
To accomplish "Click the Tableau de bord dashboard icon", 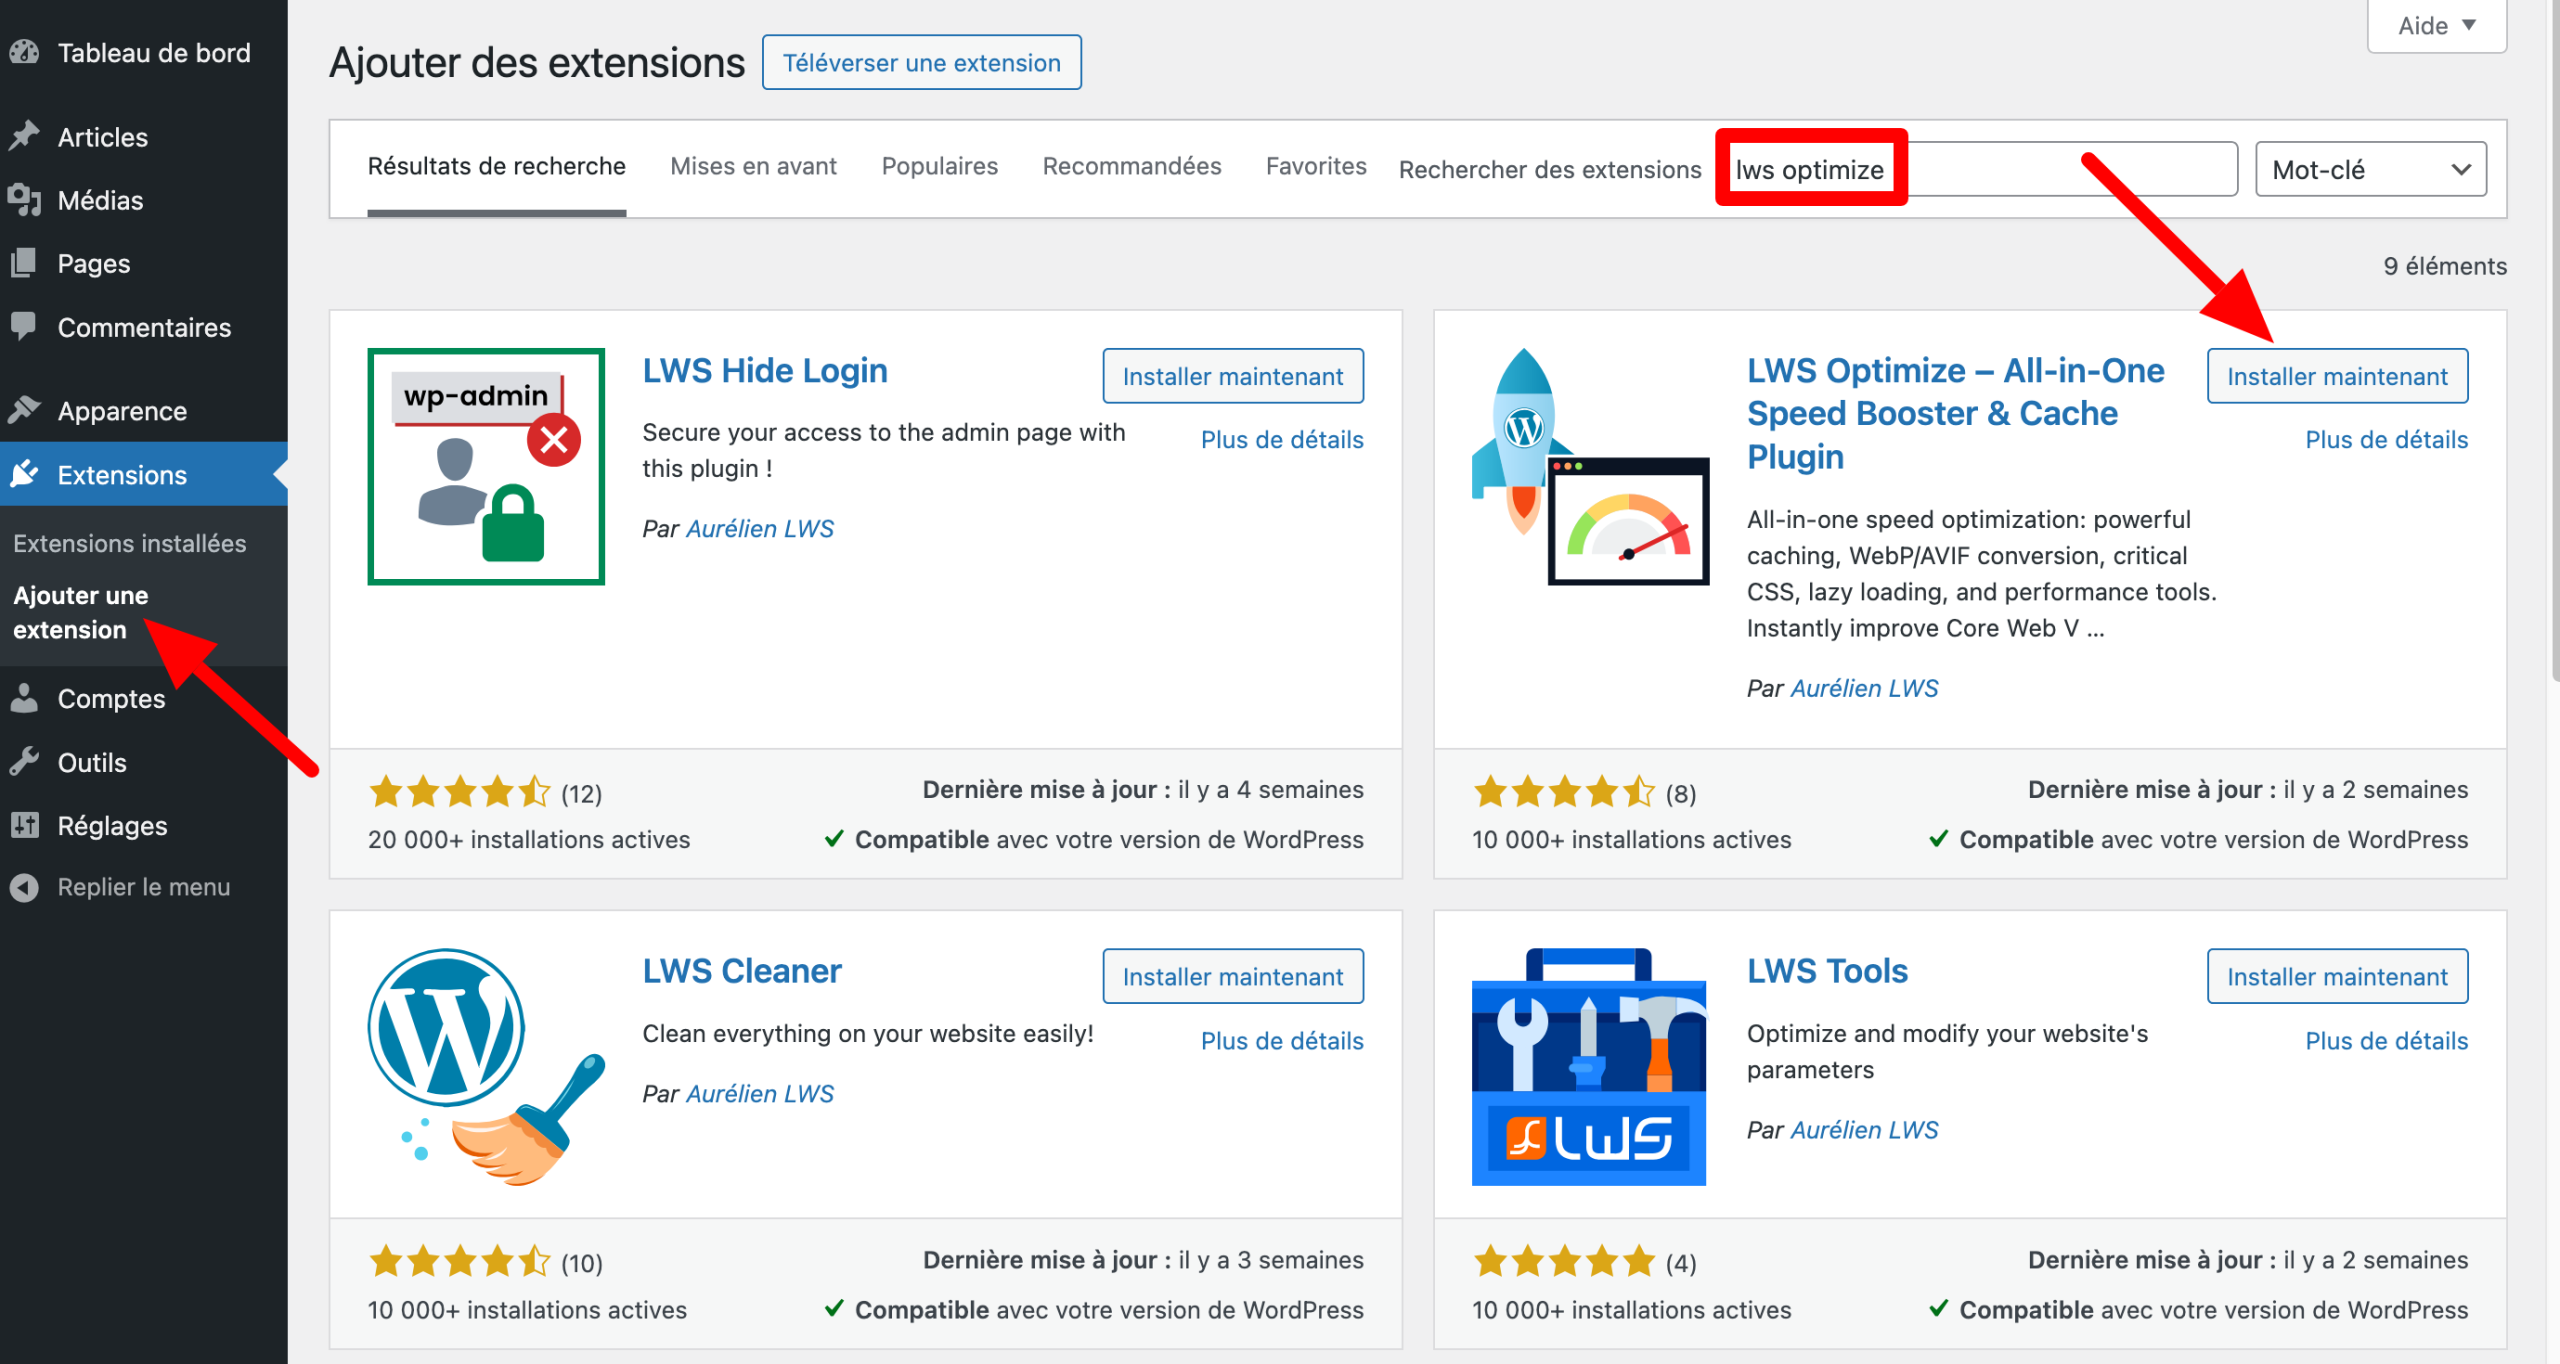I will [x=24, y=52].
